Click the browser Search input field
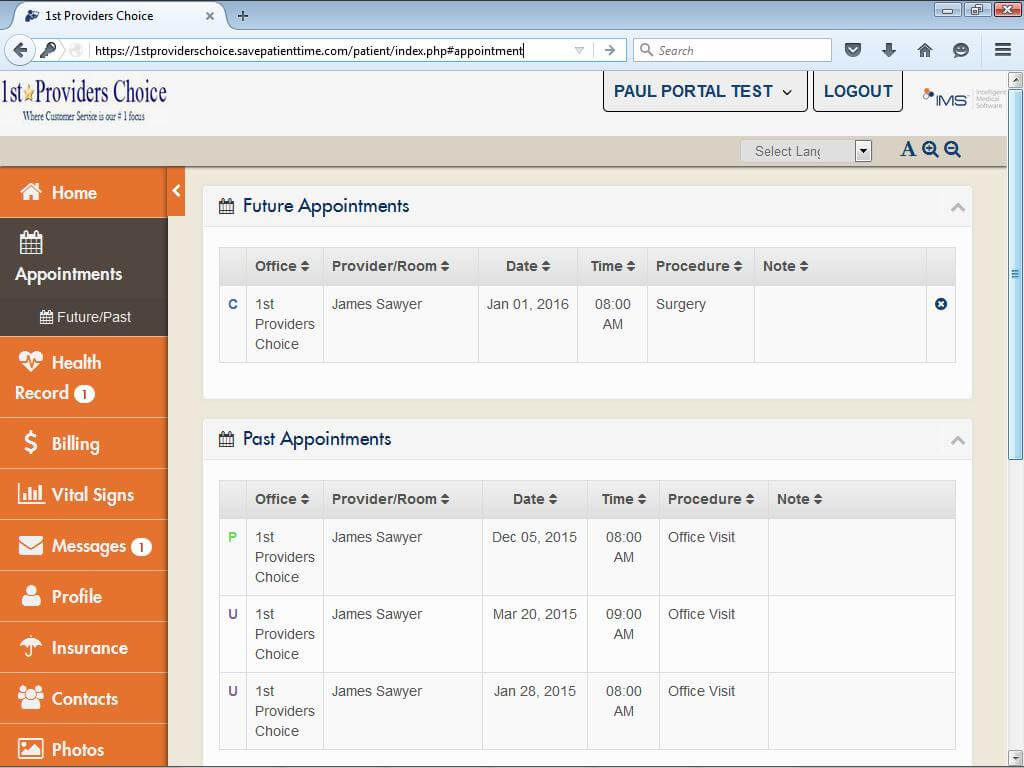Viewport: 1024px width, 768px height. pyautogui.click(x=740, y=50)
